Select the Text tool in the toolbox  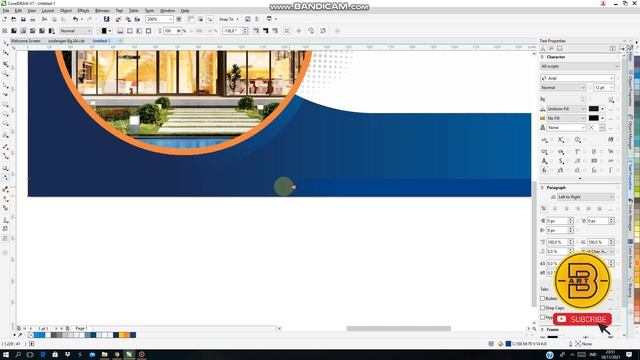[5, 135]
